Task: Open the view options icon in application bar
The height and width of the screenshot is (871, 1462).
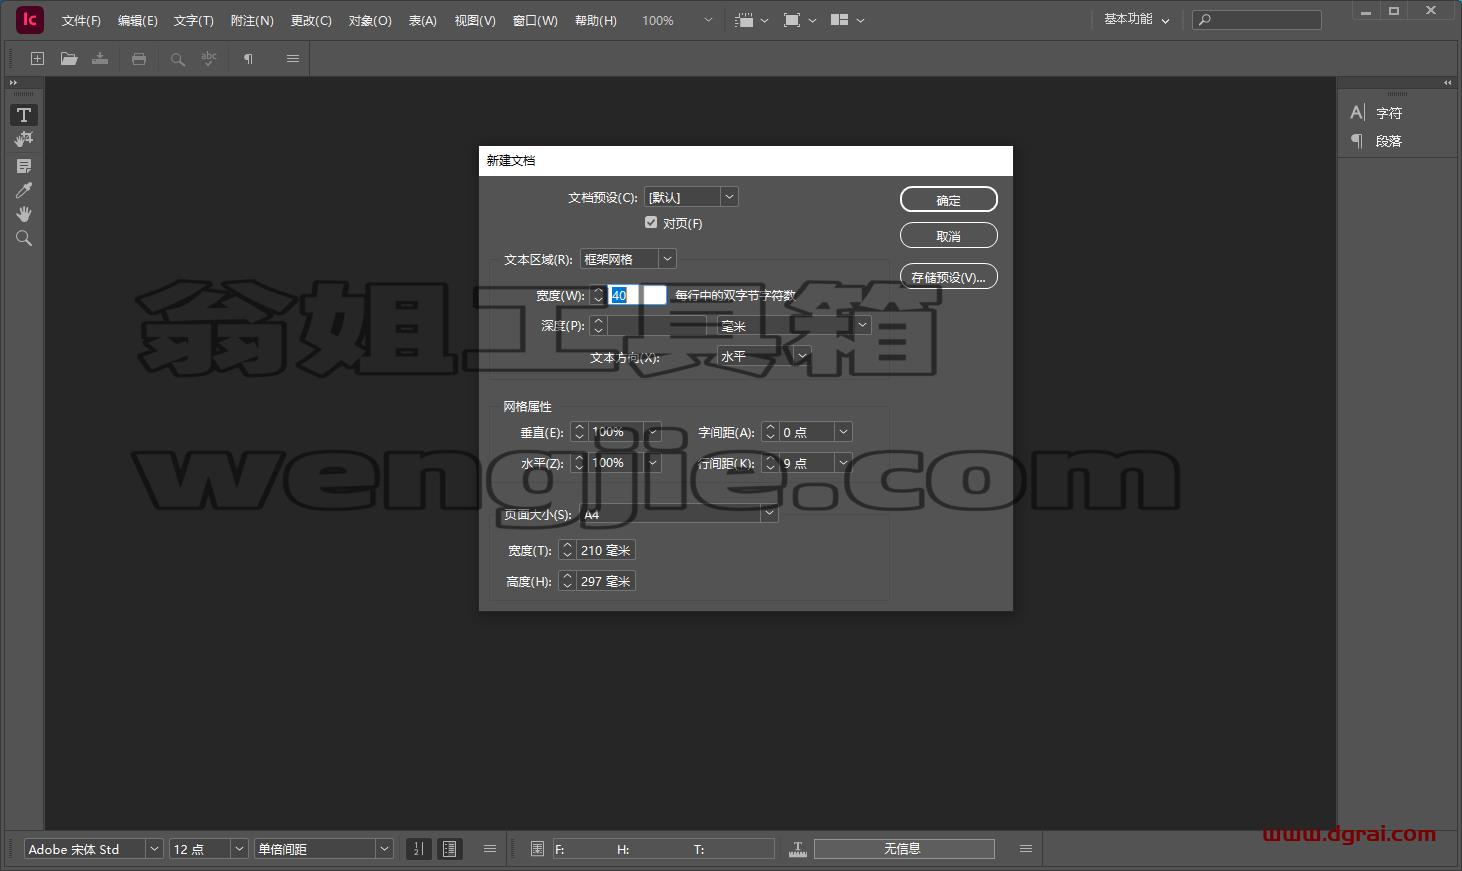Action: (751, 20)
